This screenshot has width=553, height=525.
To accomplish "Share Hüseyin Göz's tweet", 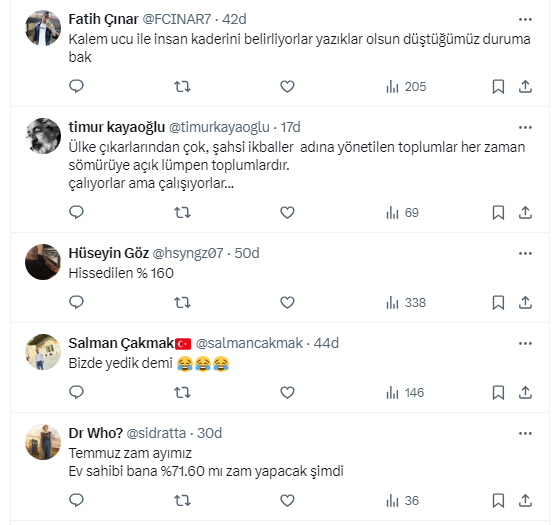I will (x=525, y=303).
